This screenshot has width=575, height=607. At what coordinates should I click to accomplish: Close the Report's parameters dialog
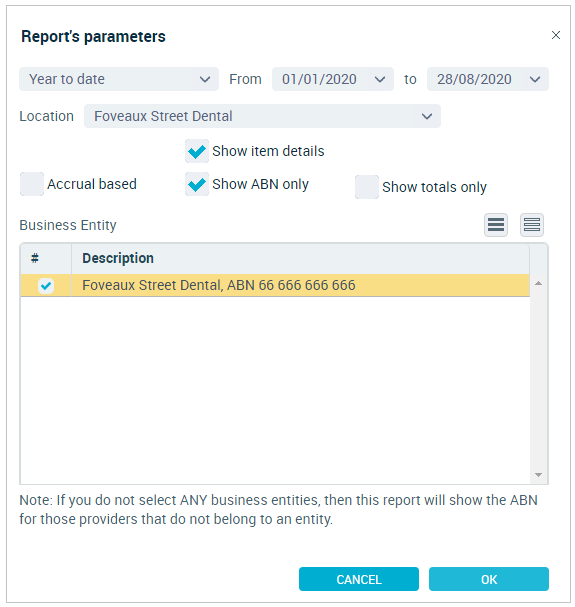(556, 35)
